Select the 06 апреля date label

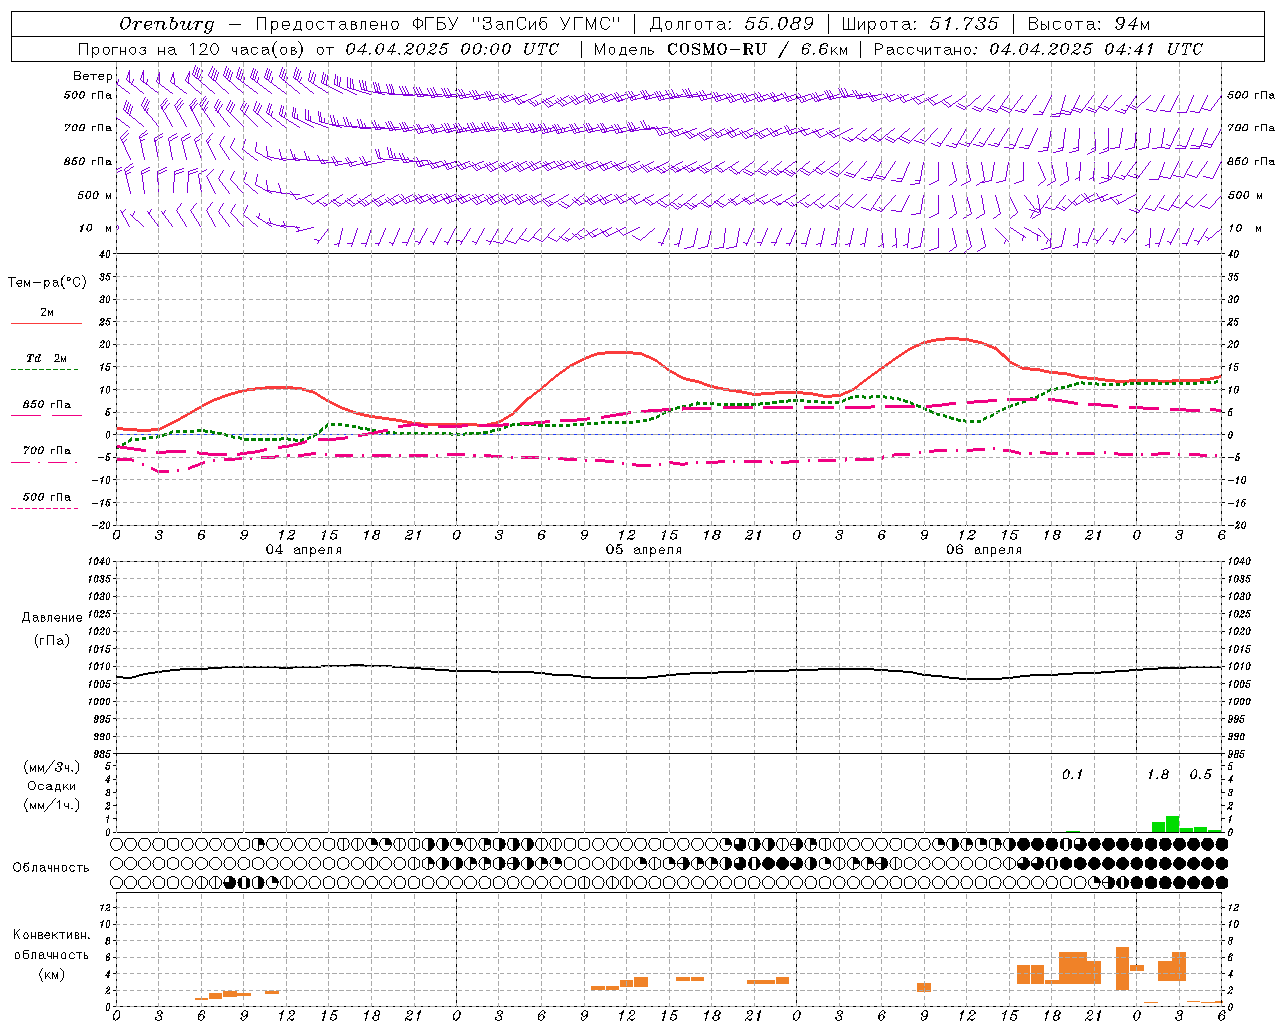983,550
